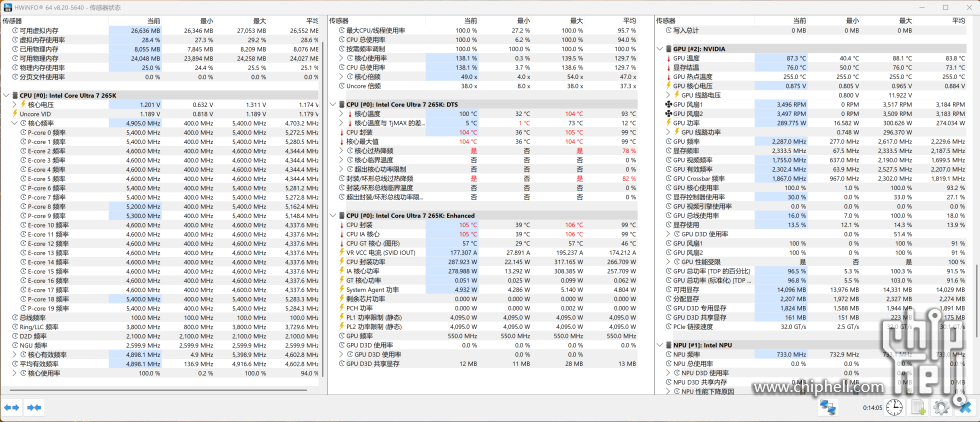Click the fan icon in the 3,496 RPM row

pos(668,104)
